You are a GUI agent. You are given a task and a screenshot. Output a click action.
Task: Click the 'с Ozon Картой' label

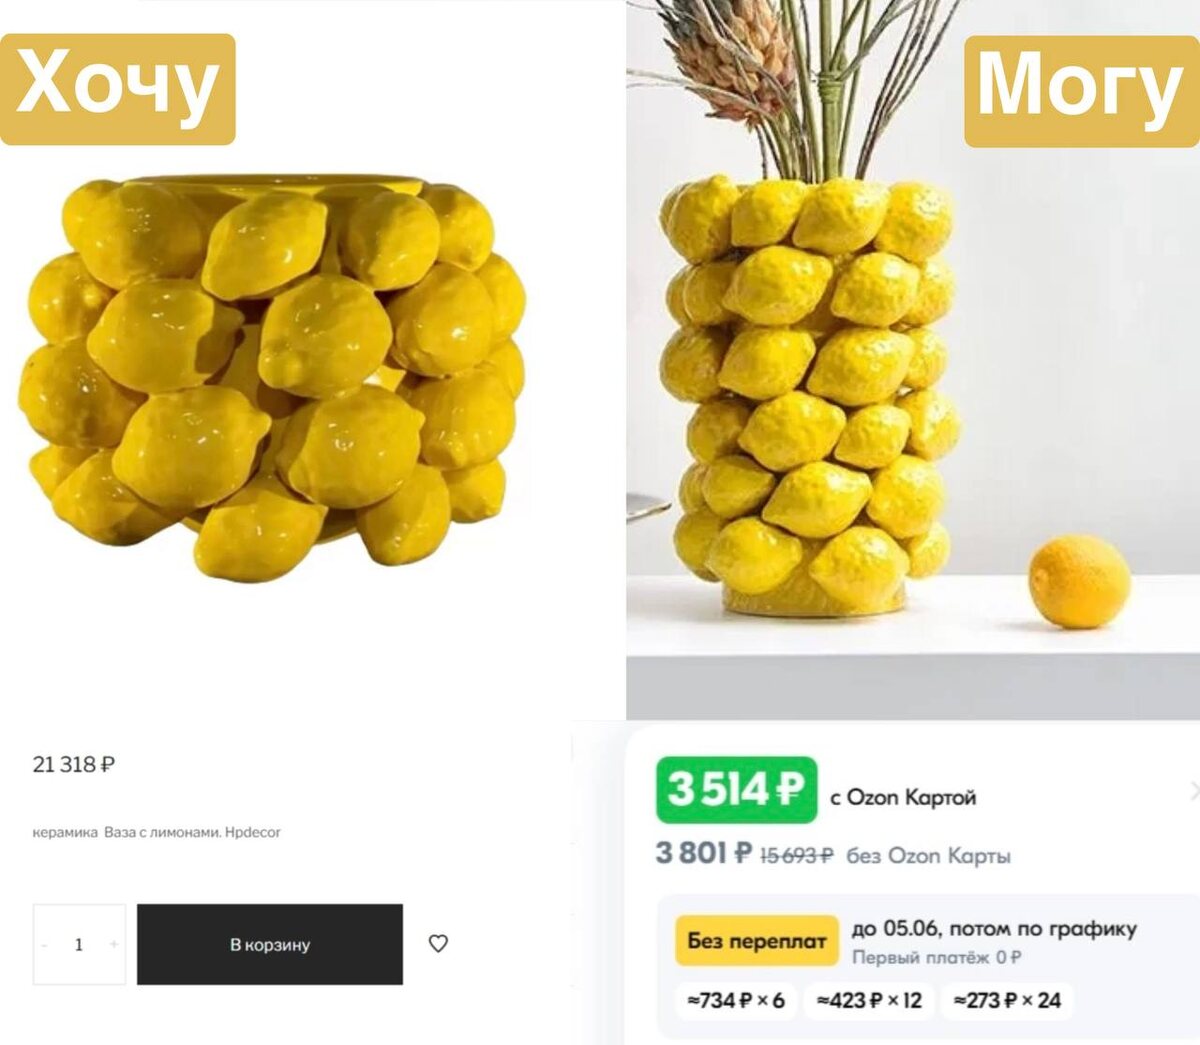(x=902, y=798)
